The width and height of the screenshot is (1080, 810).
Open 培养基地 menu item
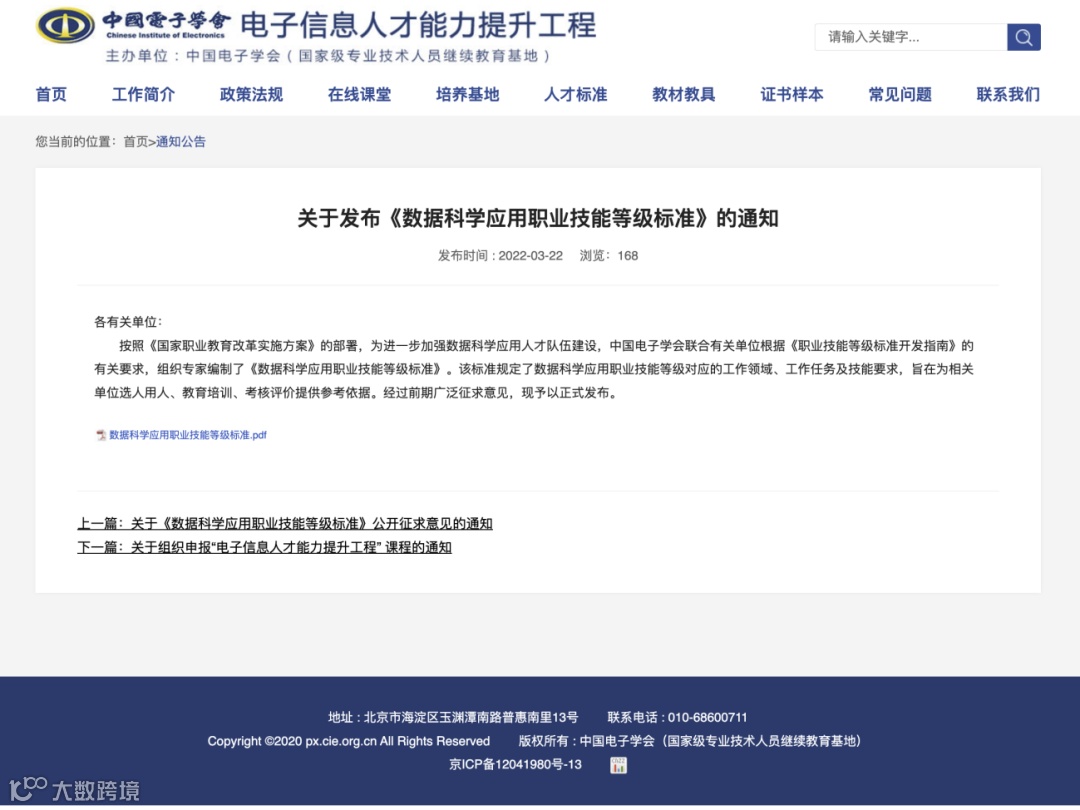(468, 94)
